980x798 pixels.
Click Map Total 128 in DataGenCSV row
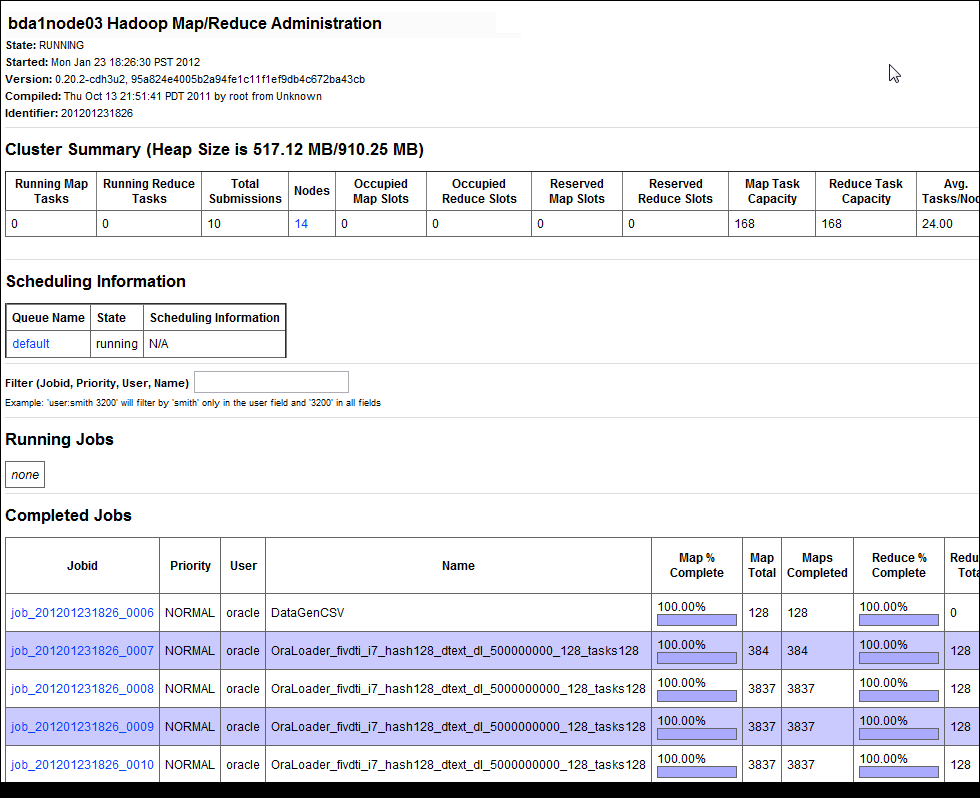(758, 612)
